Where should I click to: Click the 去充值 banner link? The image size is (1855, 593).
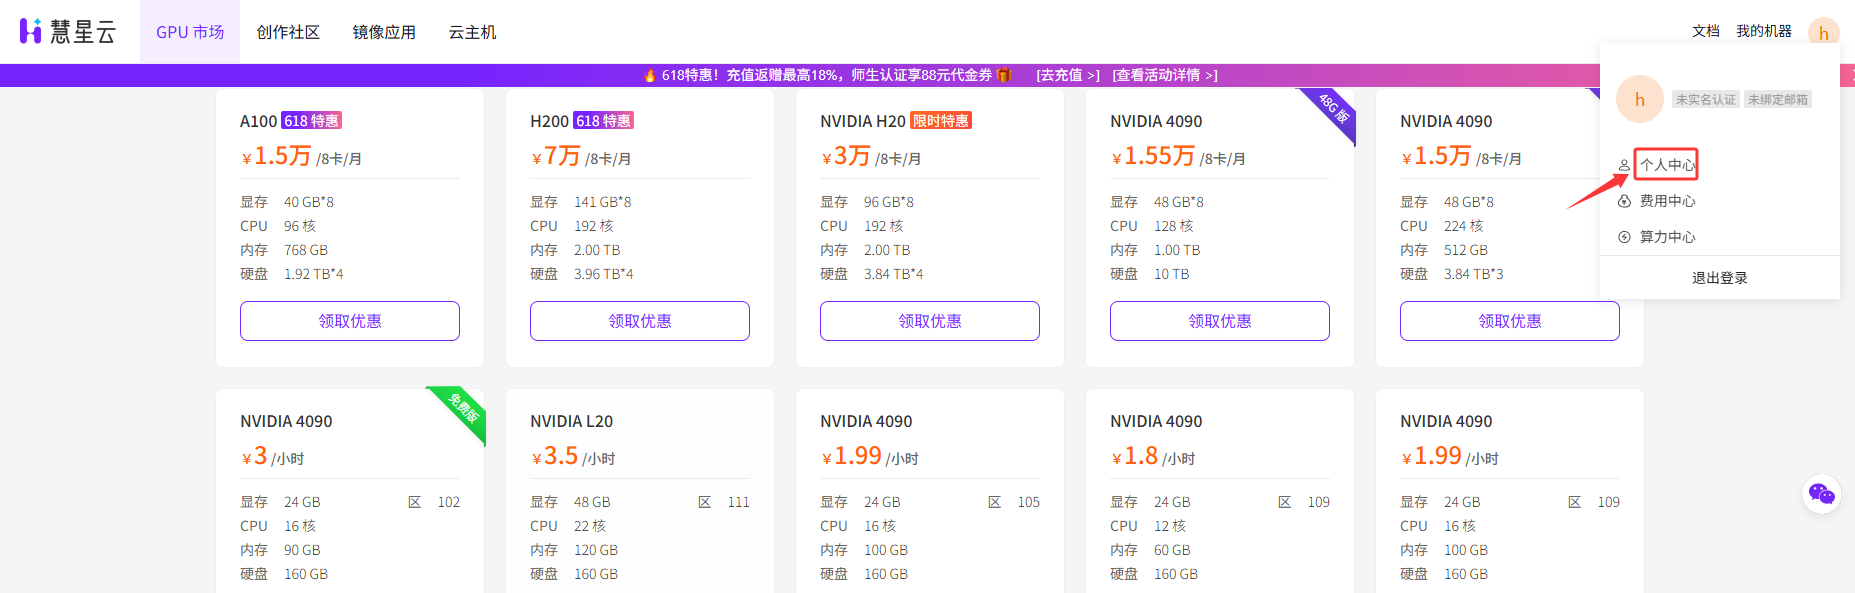coord(1067,75)
